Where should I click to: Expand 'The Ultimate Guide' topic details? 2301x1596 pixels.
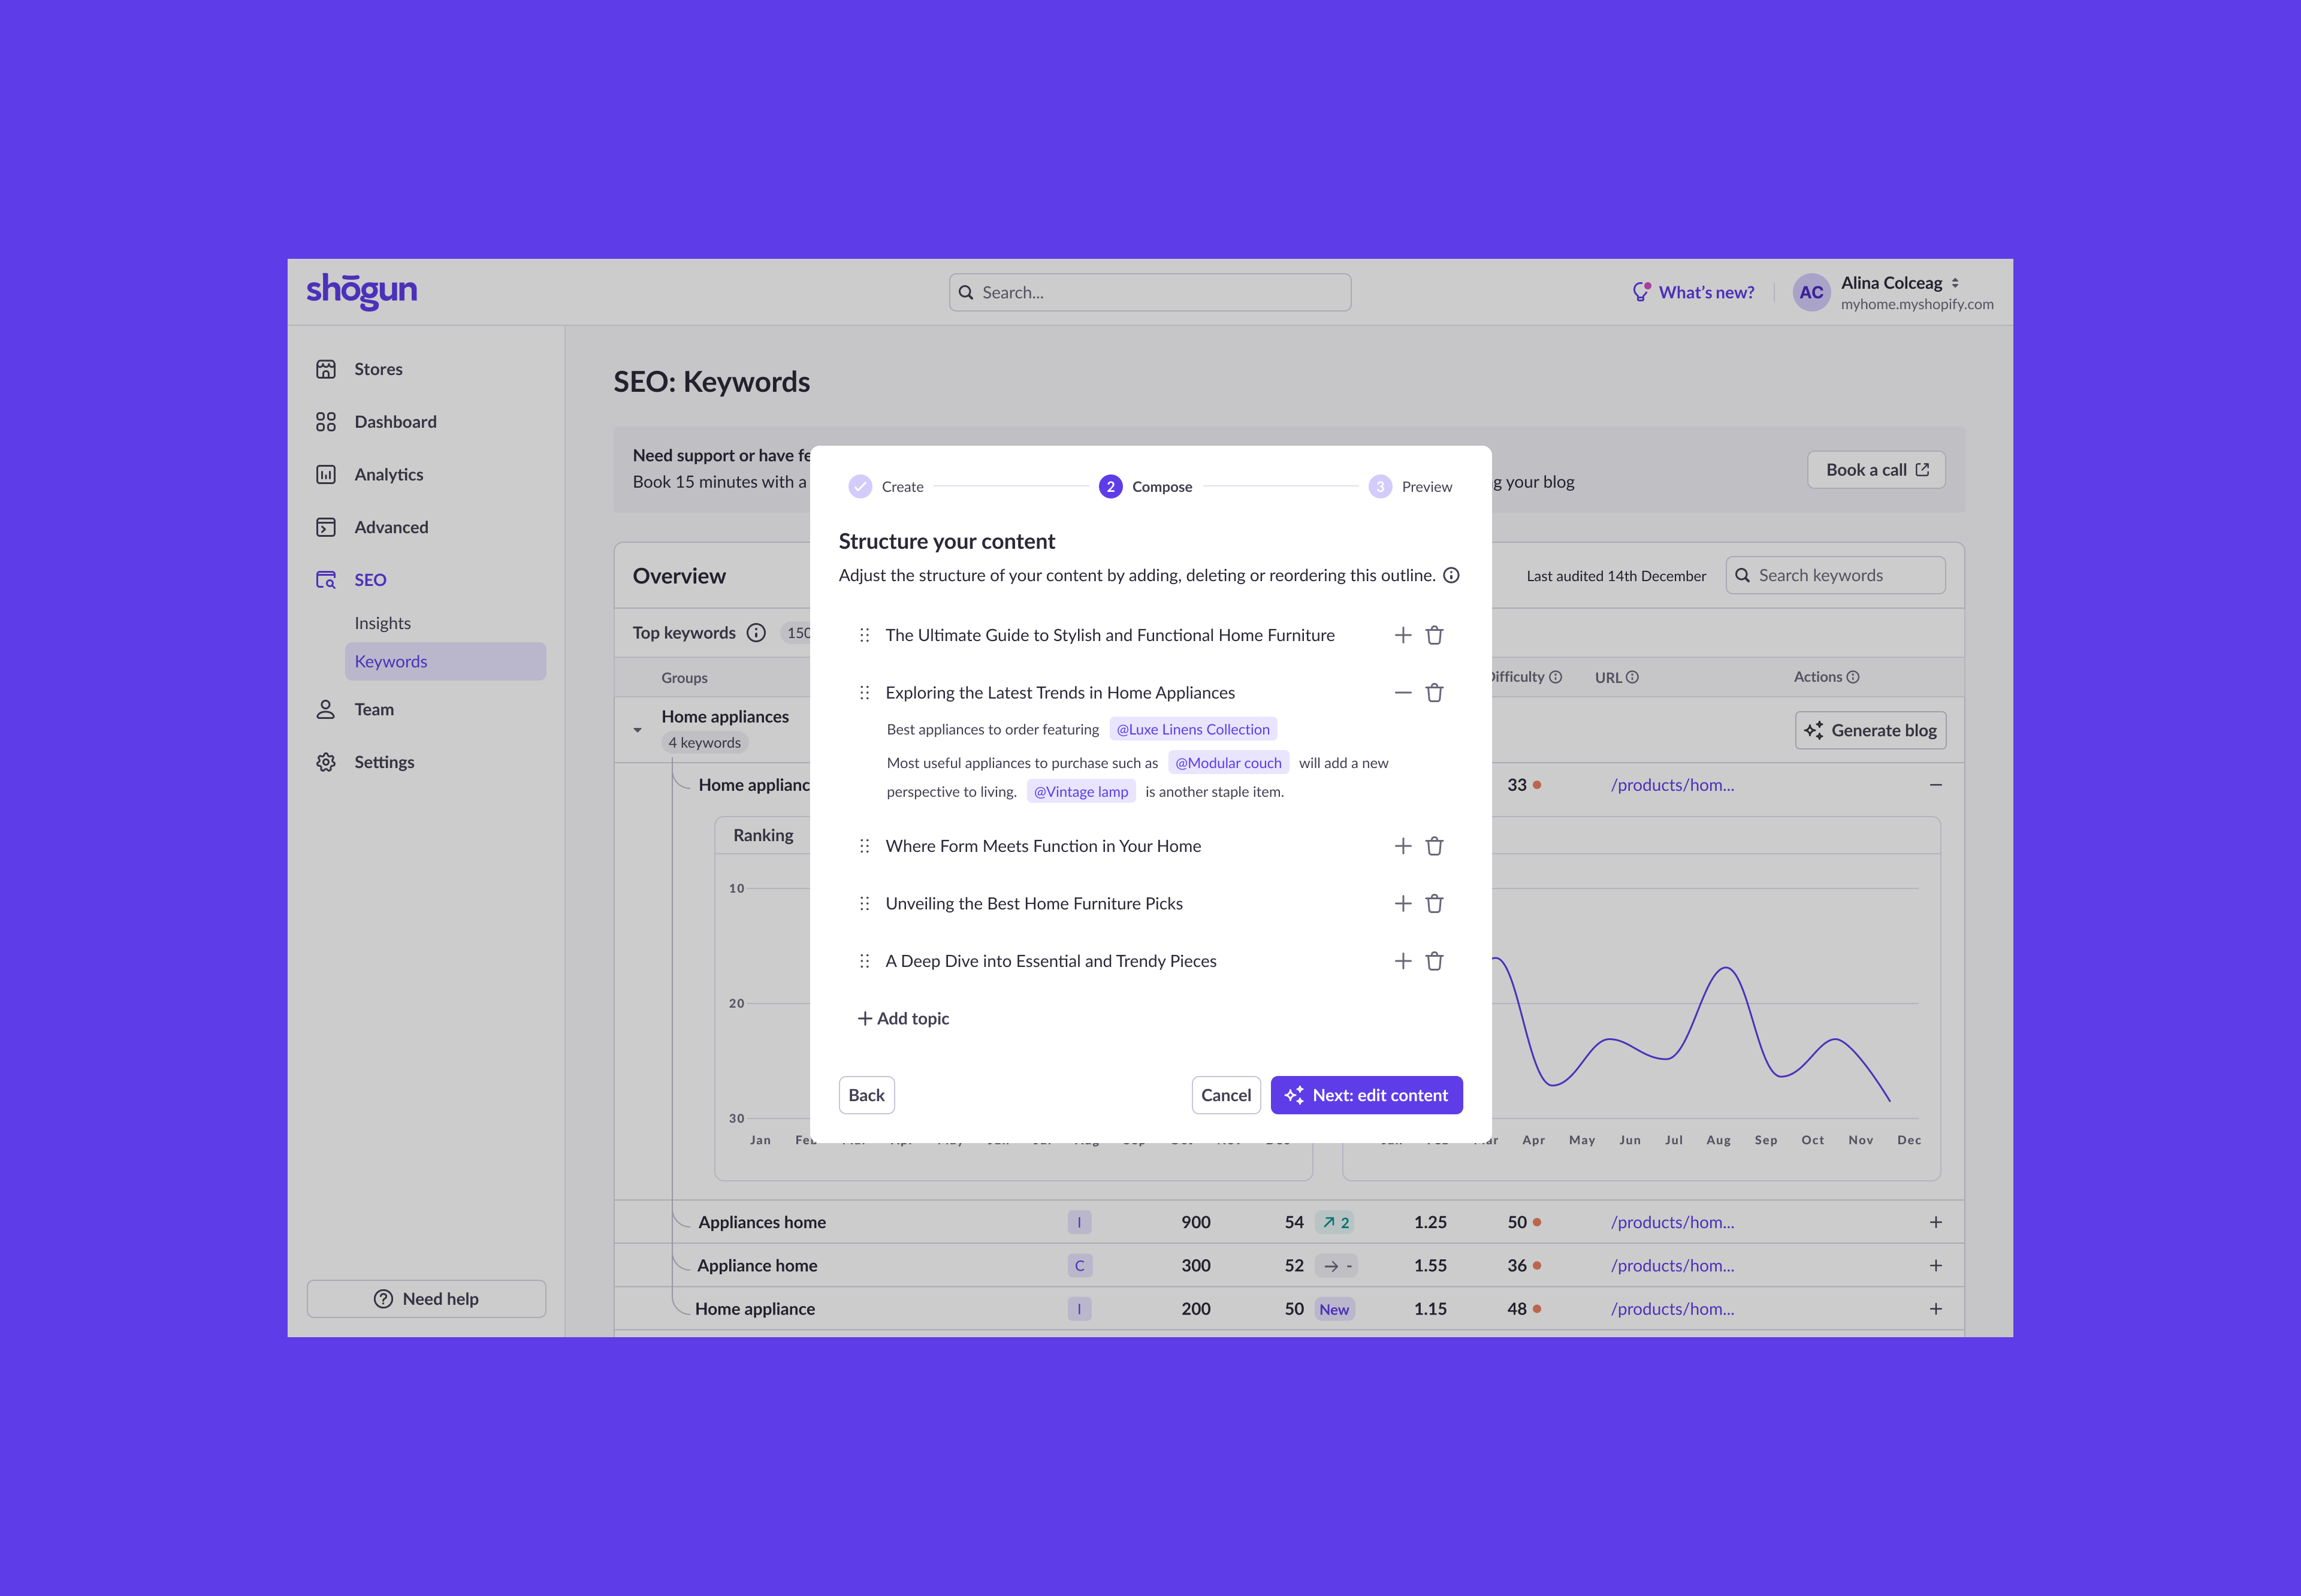click(x=1402, y=635)
